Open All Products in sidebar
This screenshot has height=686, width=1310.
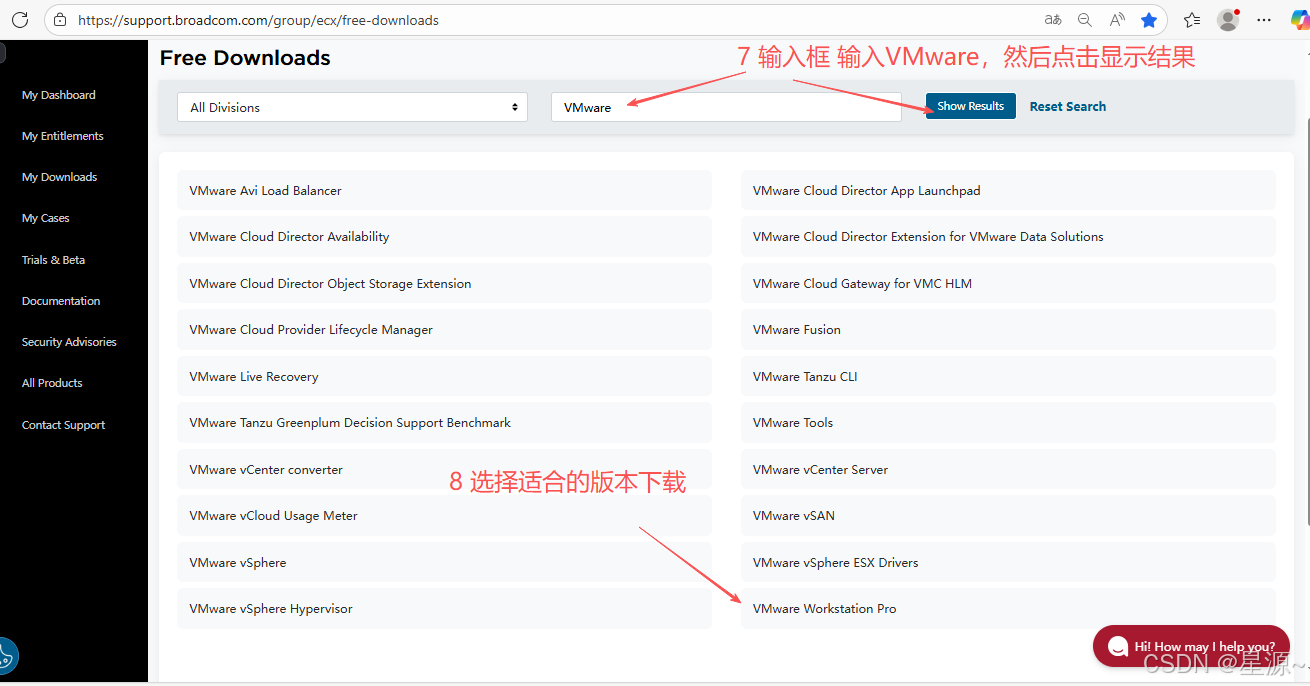[x=52, y=383]
